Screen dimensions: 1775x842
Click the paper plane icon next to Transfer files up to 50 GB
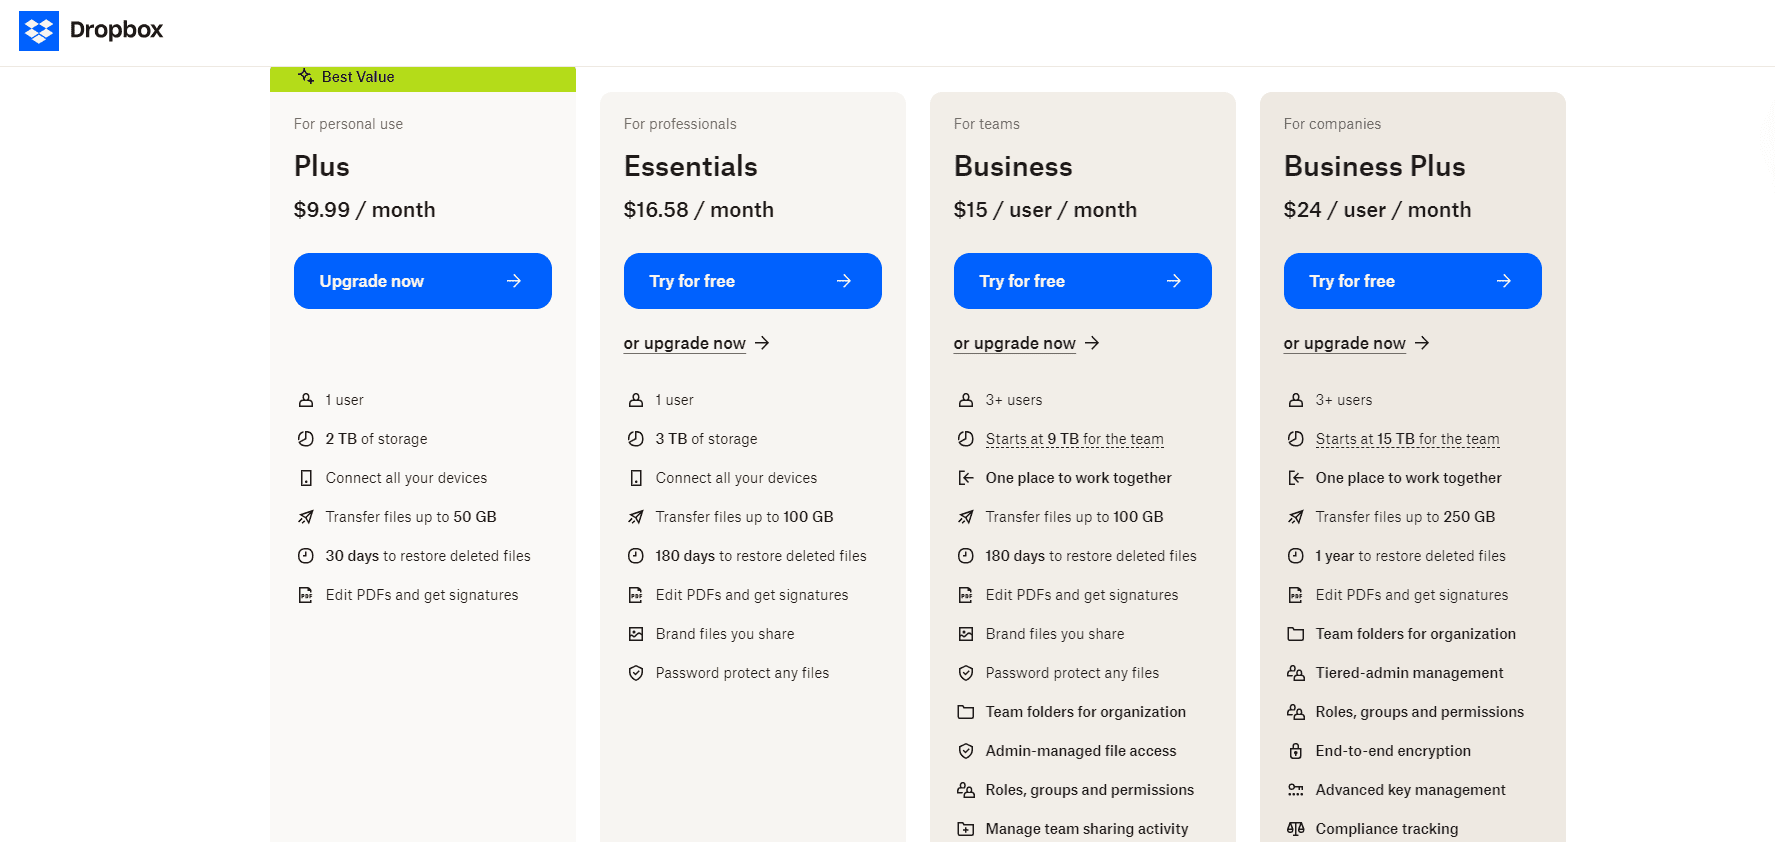point(306,517)
